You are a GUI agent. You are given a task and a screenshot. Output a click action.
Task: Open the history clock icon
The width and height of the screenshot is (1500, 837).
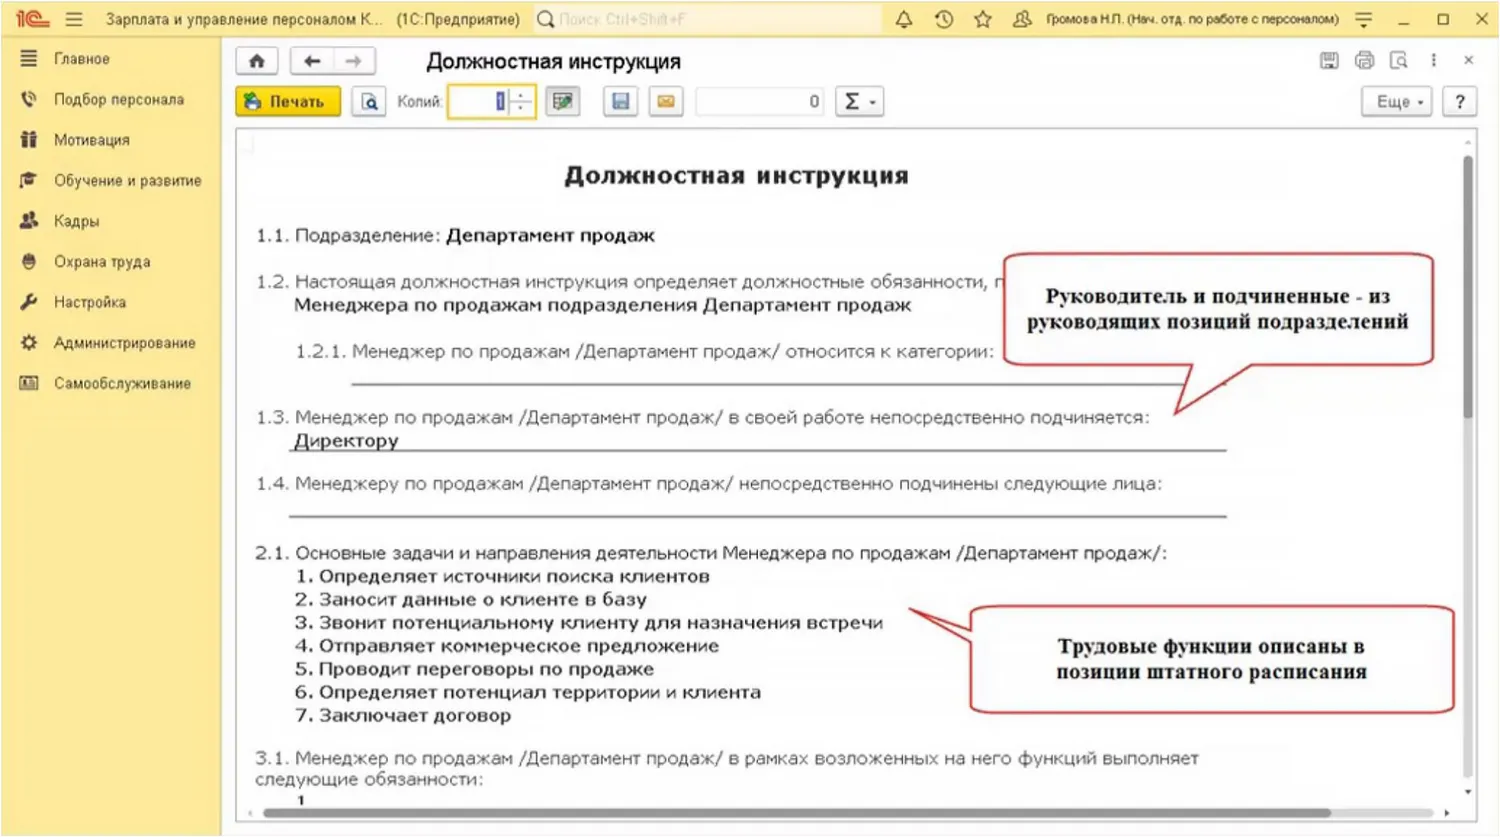click(944, 19)
